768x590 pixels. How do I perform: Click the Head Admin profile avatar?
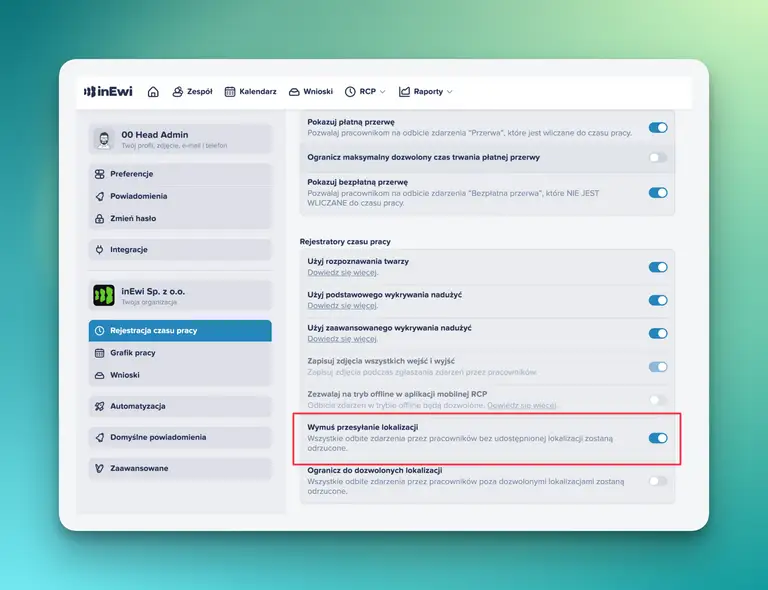point(104,139)
